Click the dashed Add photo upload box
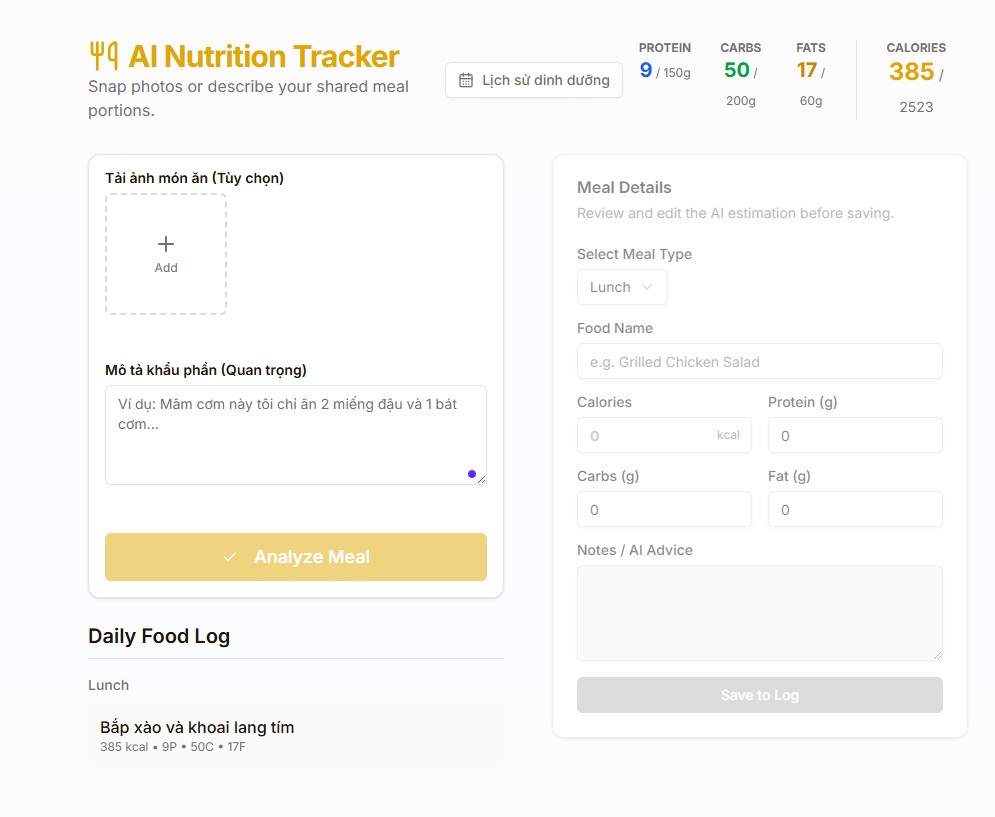The height and width of the screenshot is (817, 995). click(x=166, y=254)
